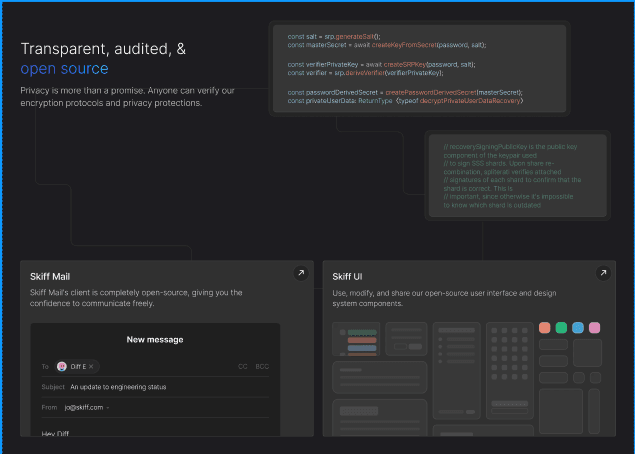The width and height of the screenshot is (635, 454).
Task: Select the pink color swatch
Action: click(x=594, y=328)
